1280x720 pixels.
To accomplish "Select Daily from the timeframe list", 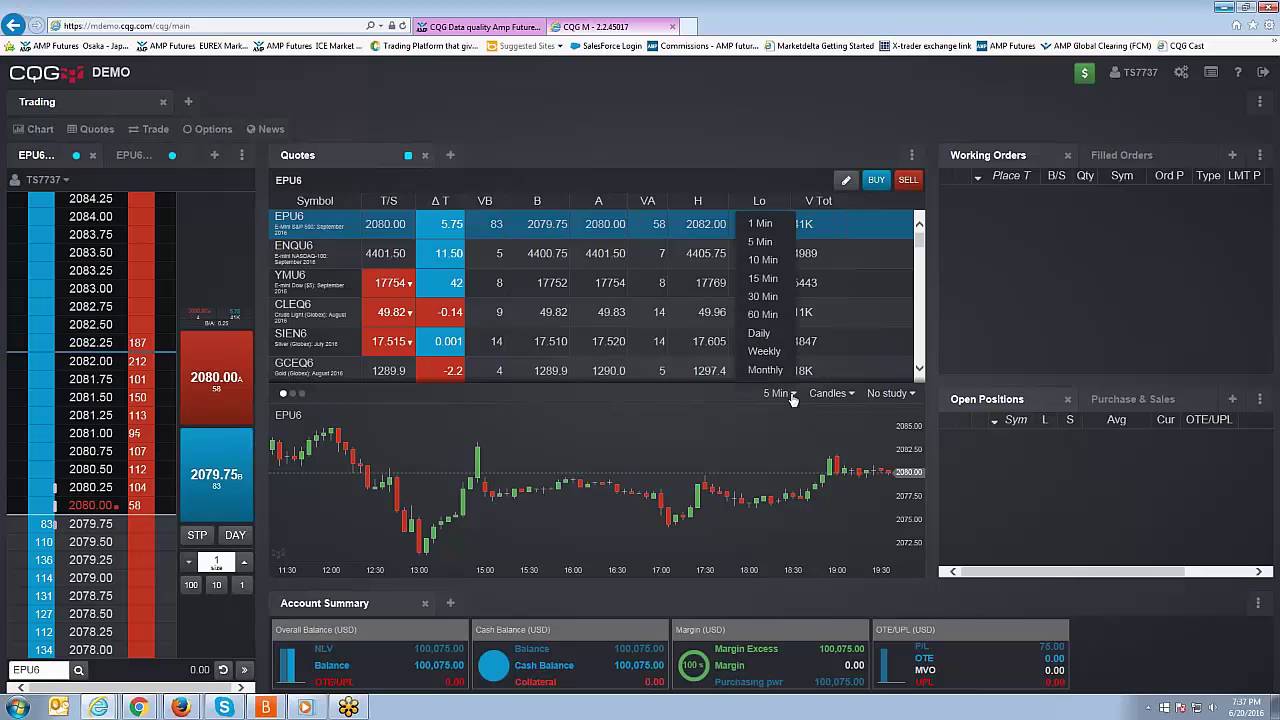I will click(759, 333).
